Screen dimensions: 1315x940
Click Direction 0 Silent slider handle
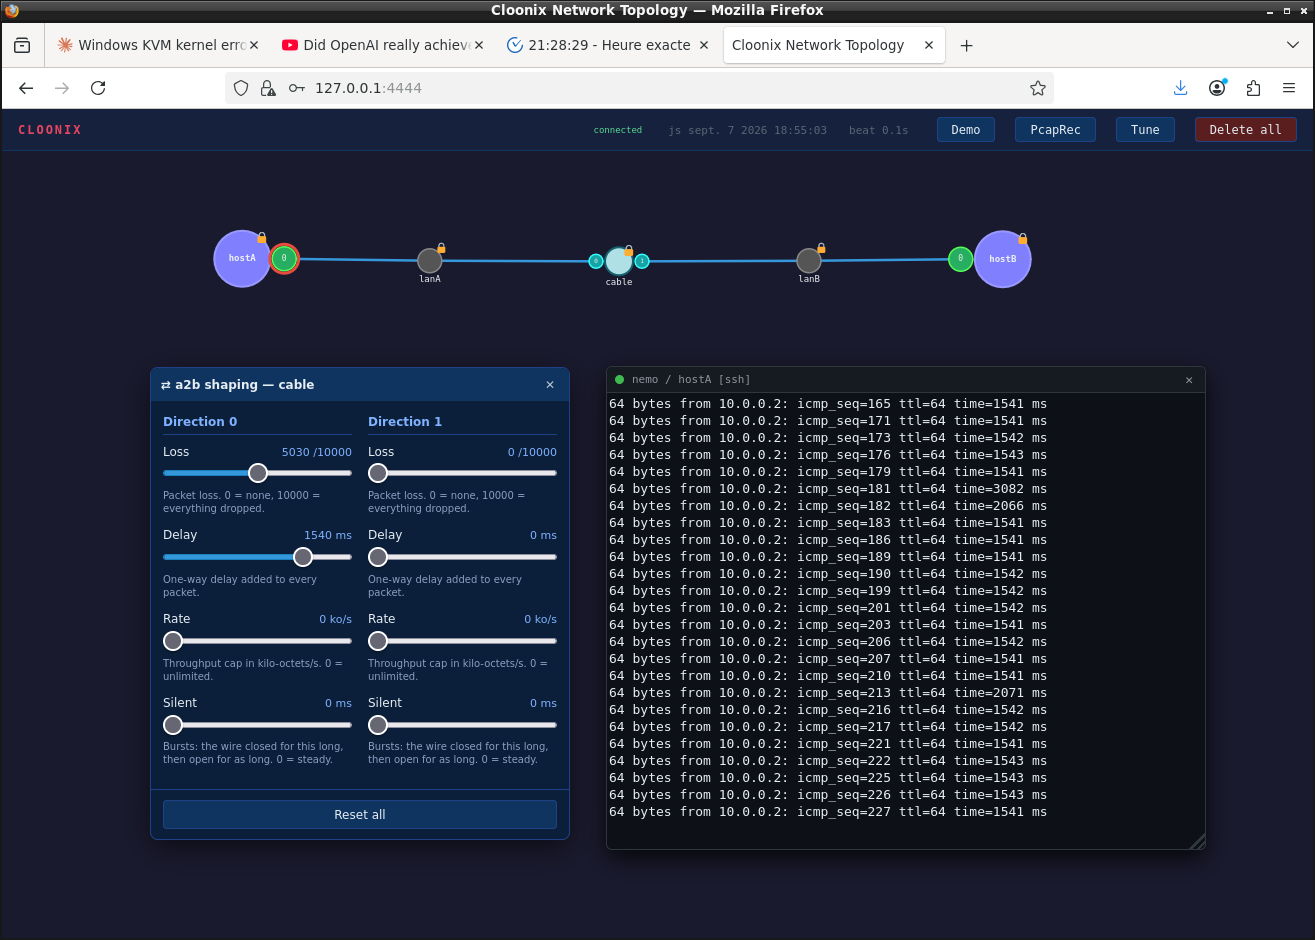click(173, 725)
